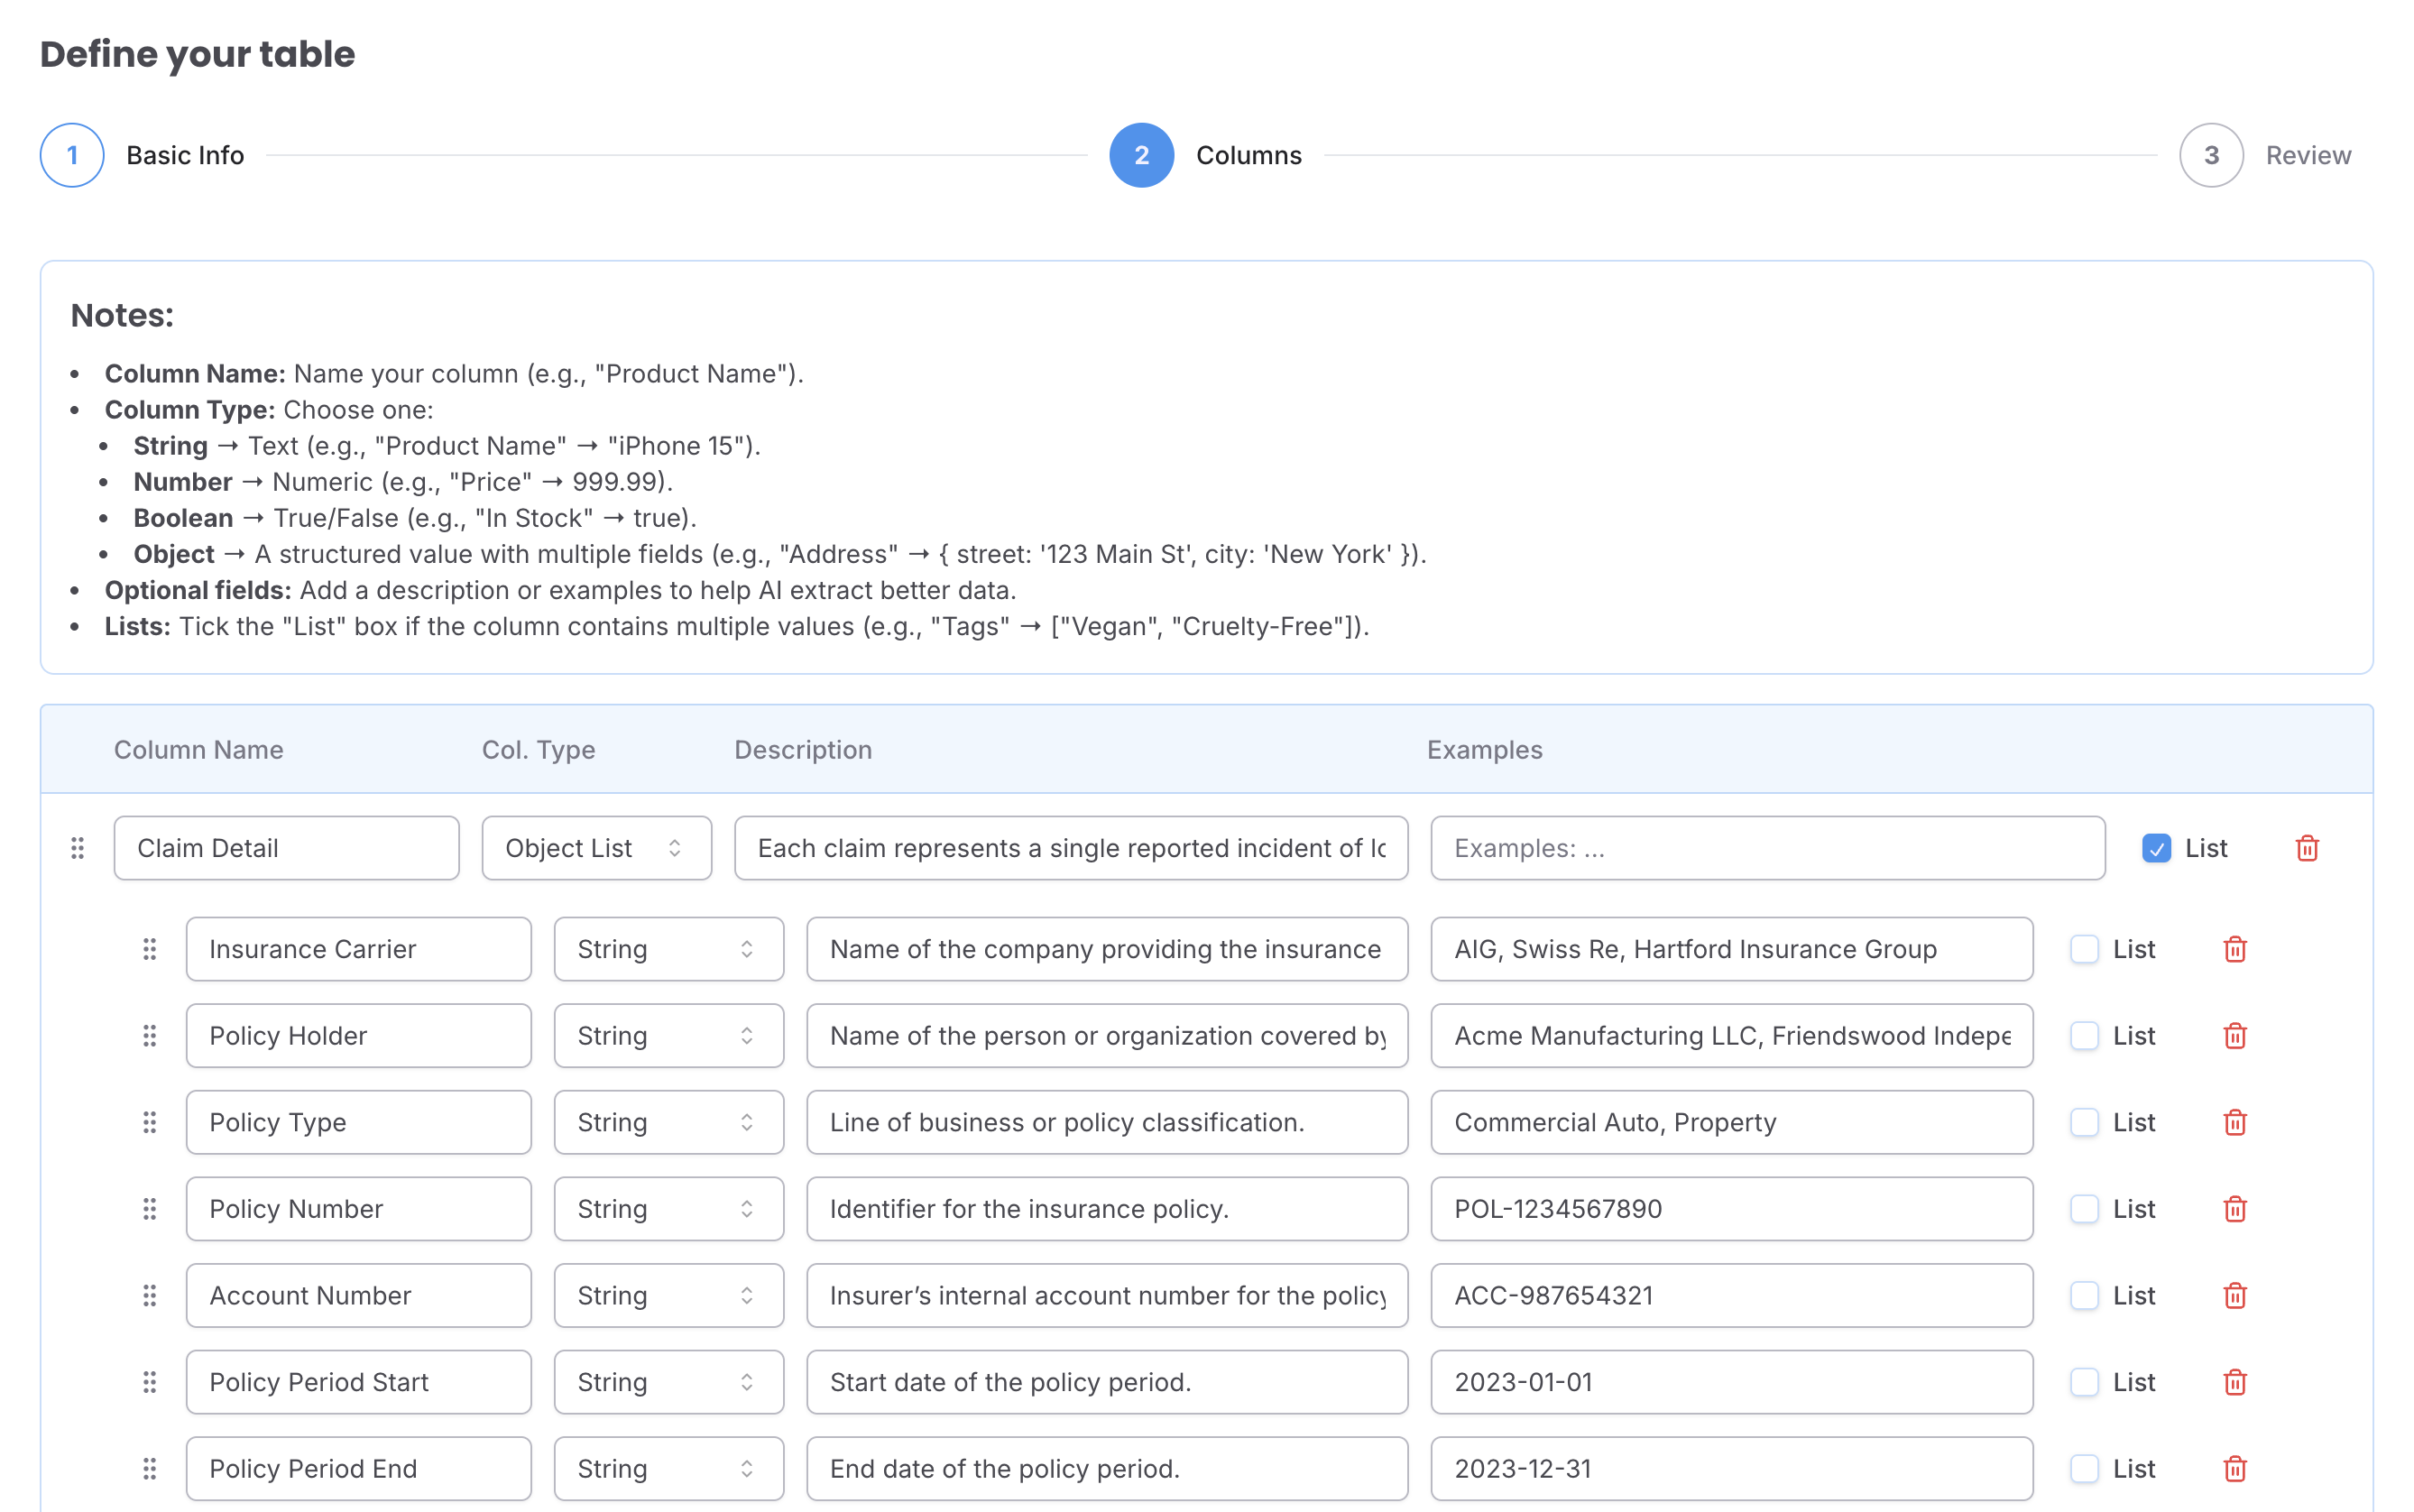The image size is (2414, 1512).
Task: Tick the List checkbox for Policy Holder
Action: [x=2084, y=1036]
